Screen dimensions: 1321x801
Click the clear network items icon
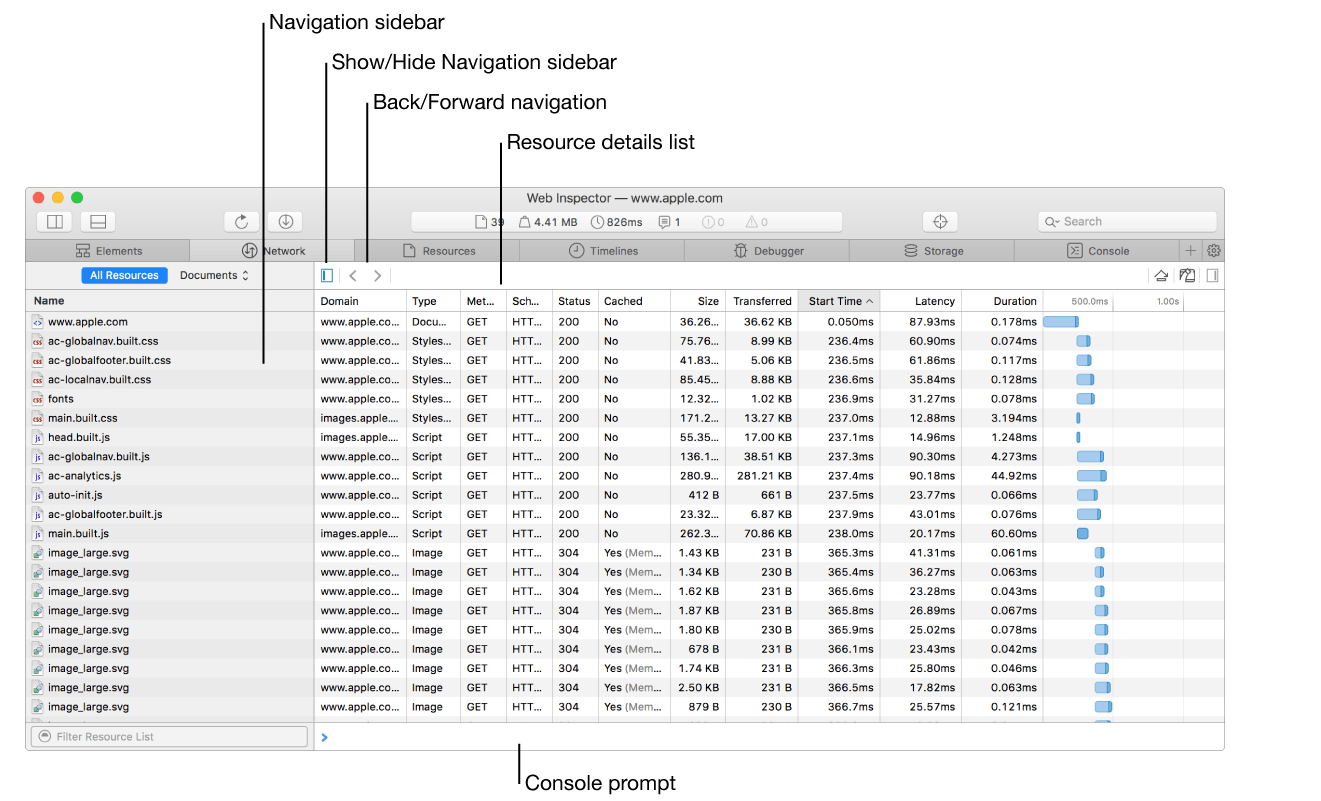[1161, 276]
